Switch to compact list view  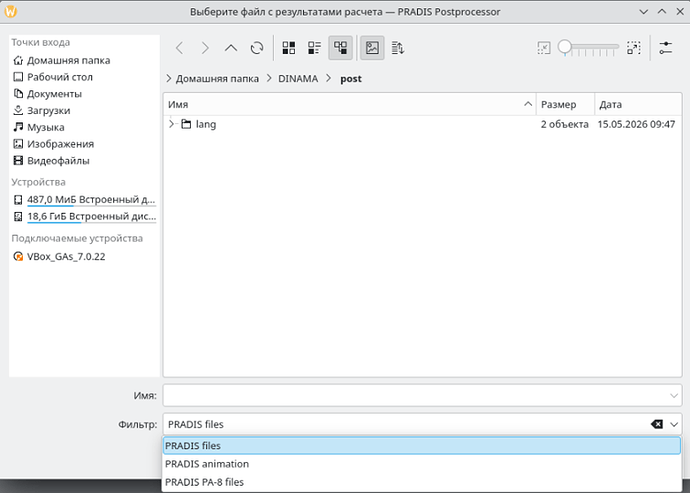coord(315,48)
